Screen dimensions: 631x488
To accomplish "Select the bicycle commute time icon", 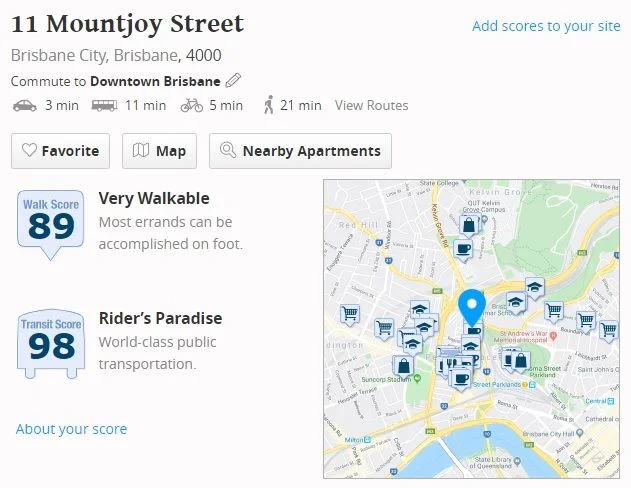I will [x=192, y=105].
